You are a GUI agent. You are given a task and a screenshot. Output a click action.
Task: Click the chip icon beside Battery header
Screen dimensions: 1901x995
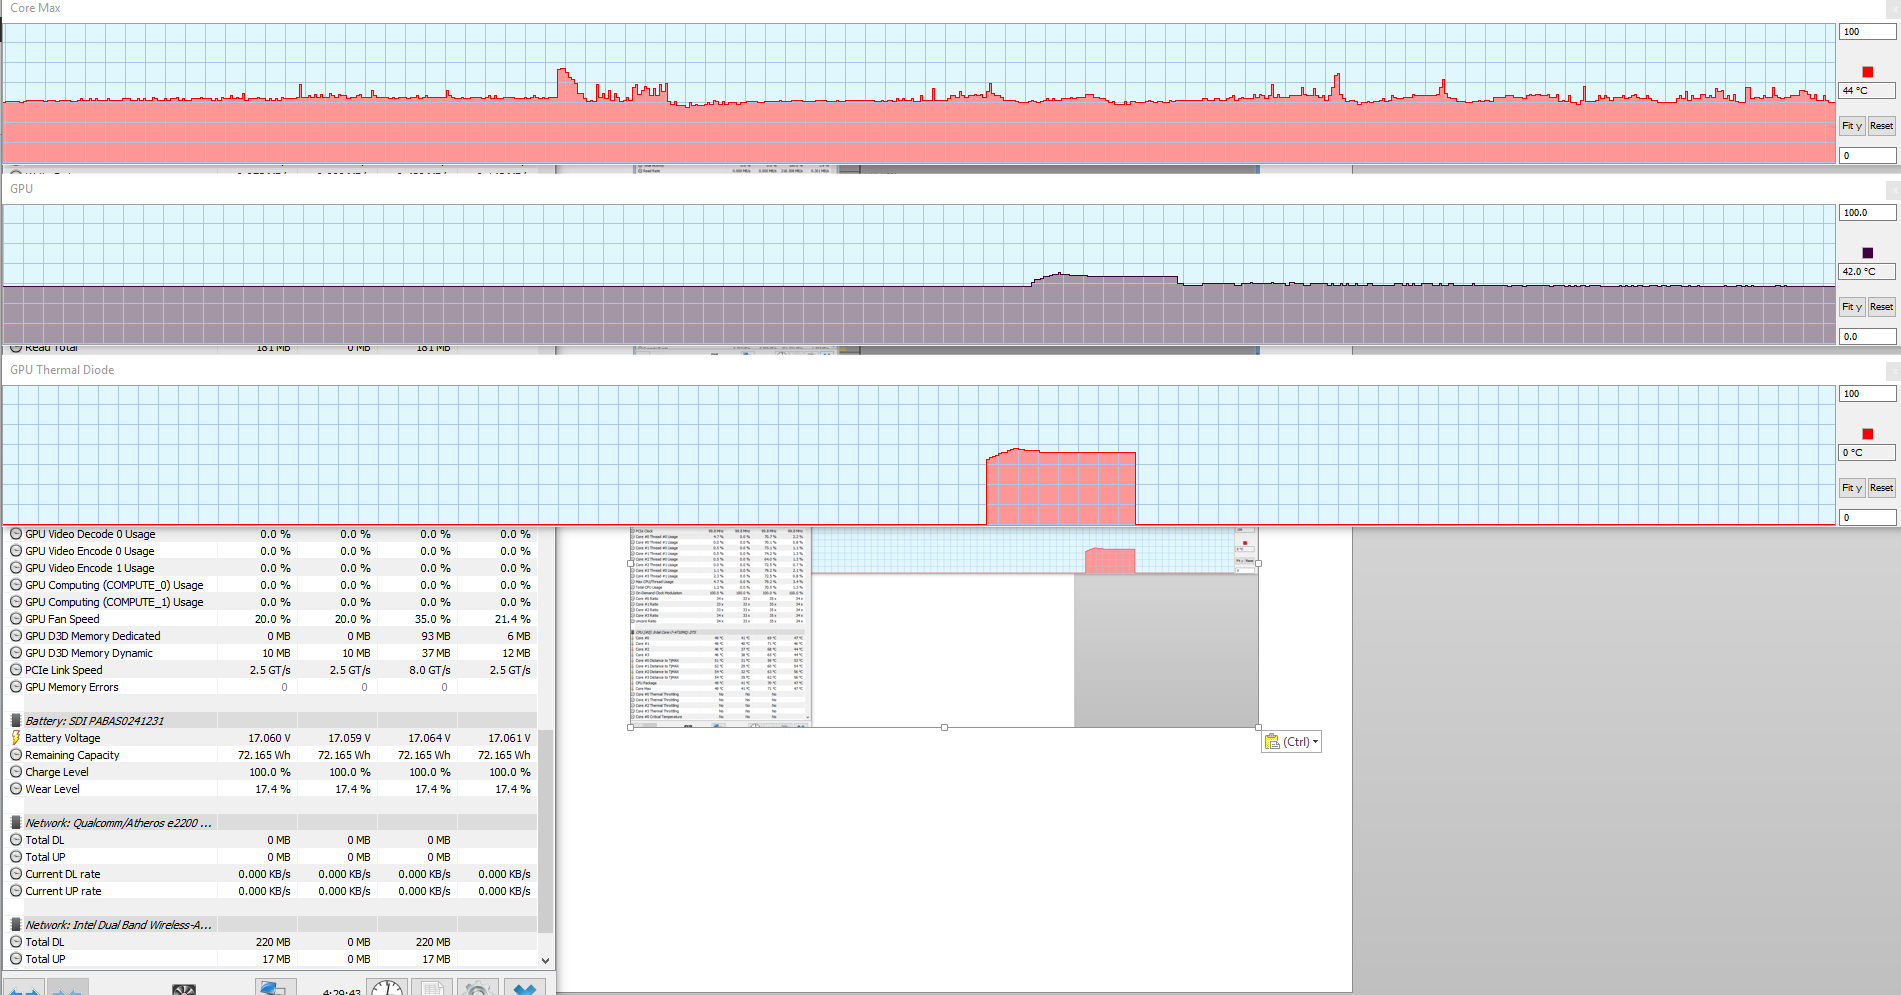click(16, 721)
